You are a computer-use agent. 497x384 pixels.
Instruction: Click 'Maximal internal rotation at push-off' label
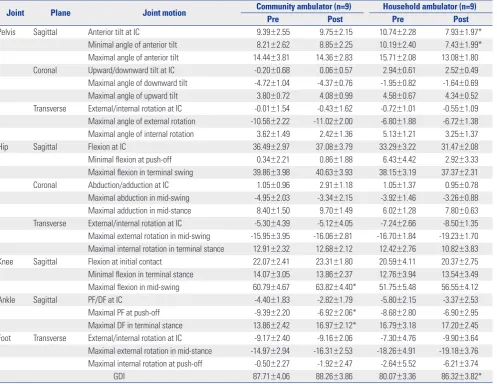(145, 364)
